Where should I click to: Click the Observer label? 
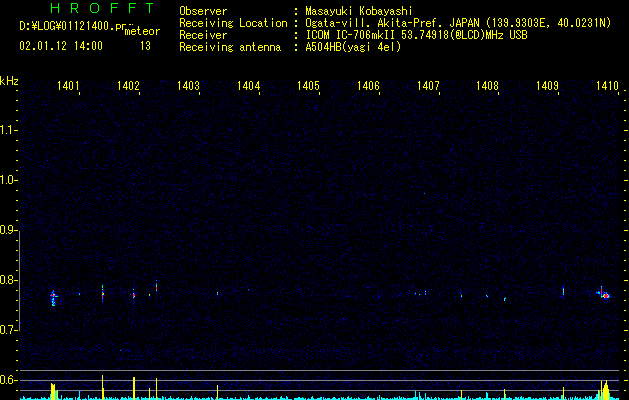pyautogui.click(x=203, y=11)
